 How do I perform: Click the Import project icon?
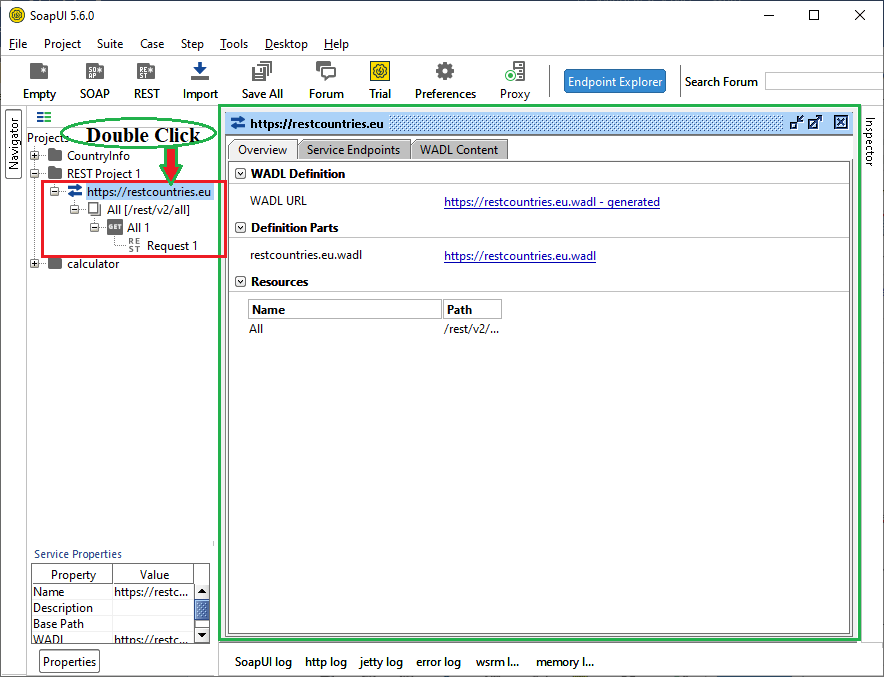pyautogui.click(x=200, y=72)
